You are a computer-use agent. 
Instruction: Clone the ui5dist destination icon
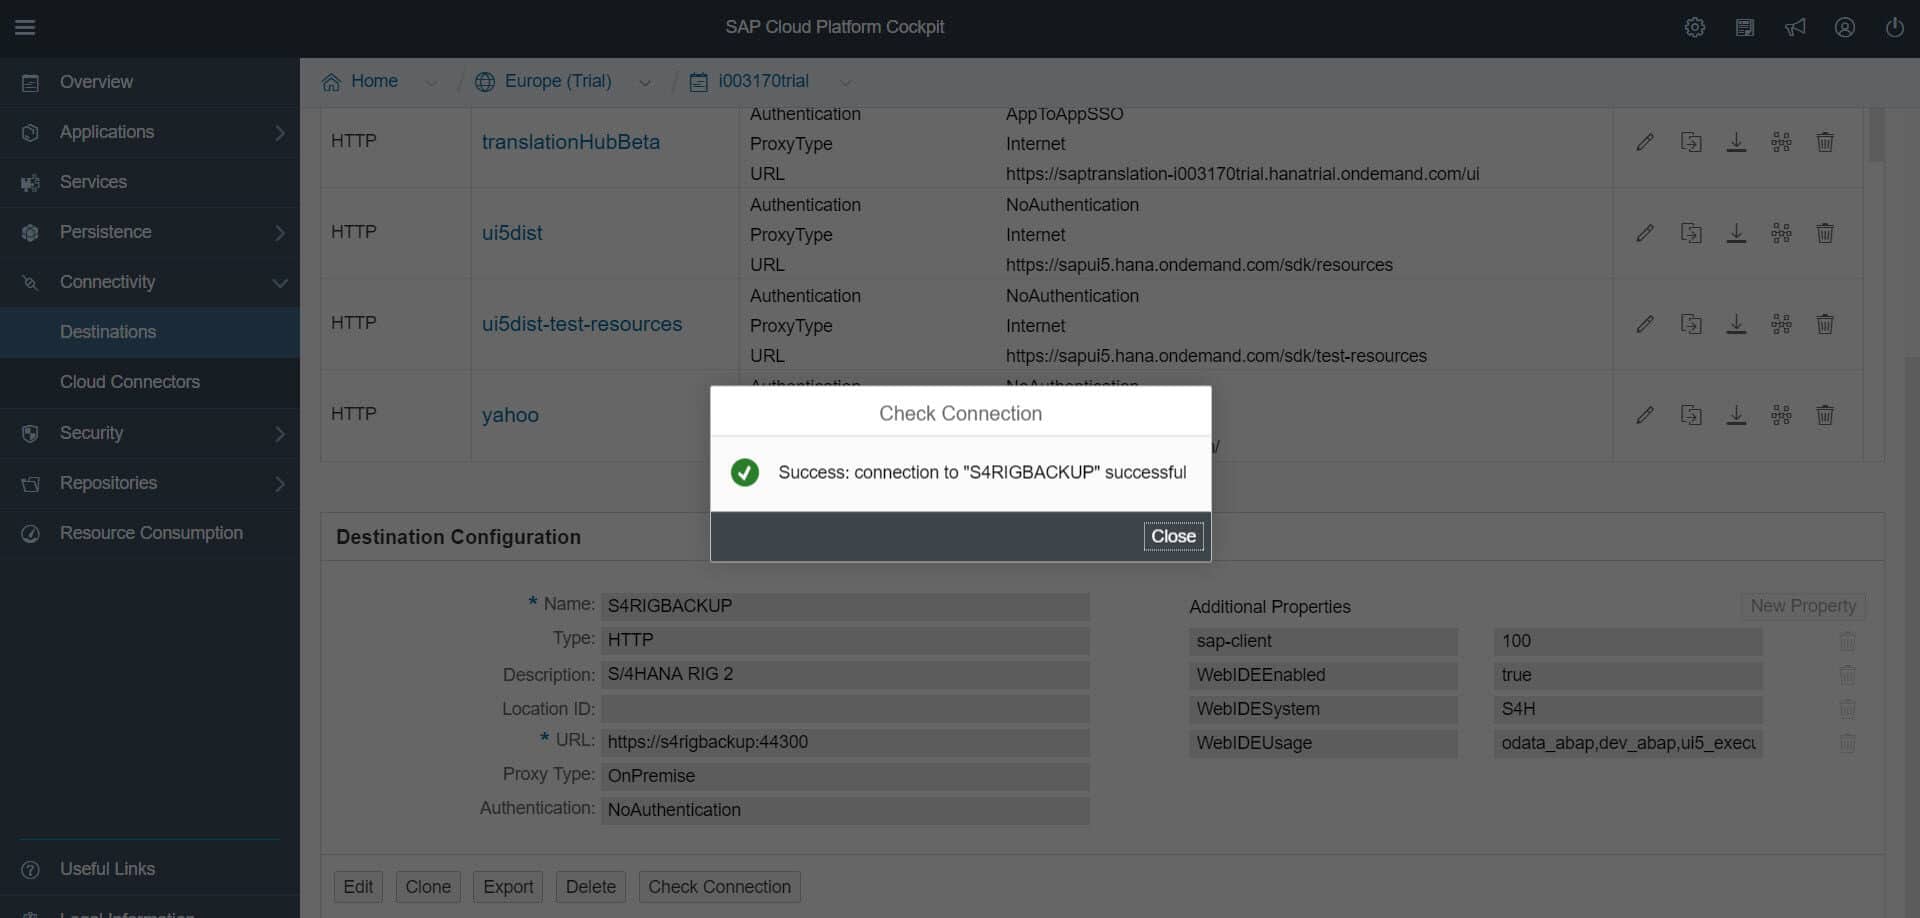[1690, 233]
